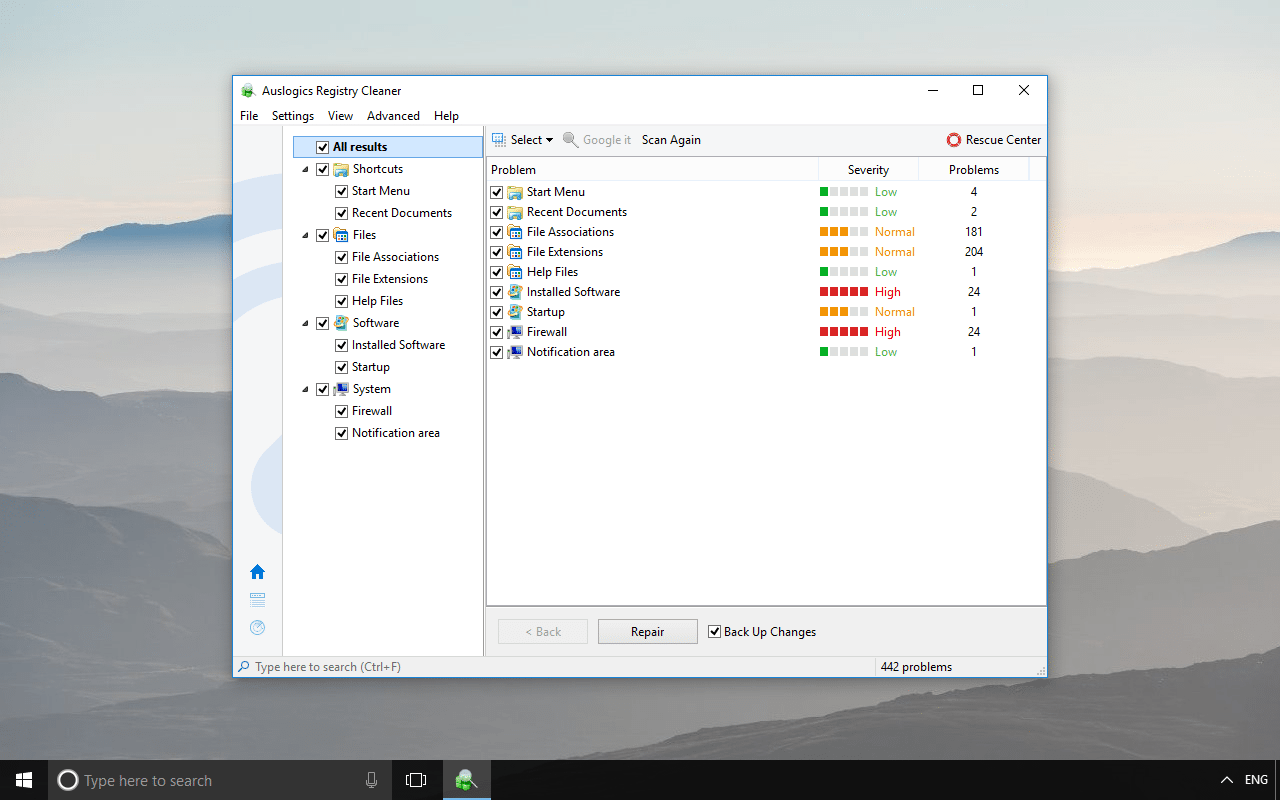The image size is (1280, 800).
Task: Uncheck the Firewall row checkbox in results list
Action: pos(497,332)
